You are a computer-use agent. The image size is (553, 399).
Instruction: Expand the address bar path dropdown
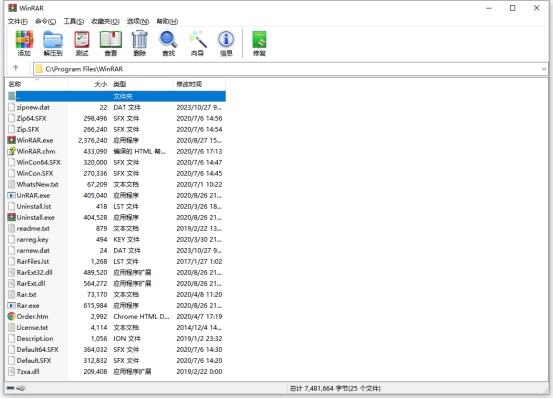coord(543,69)
